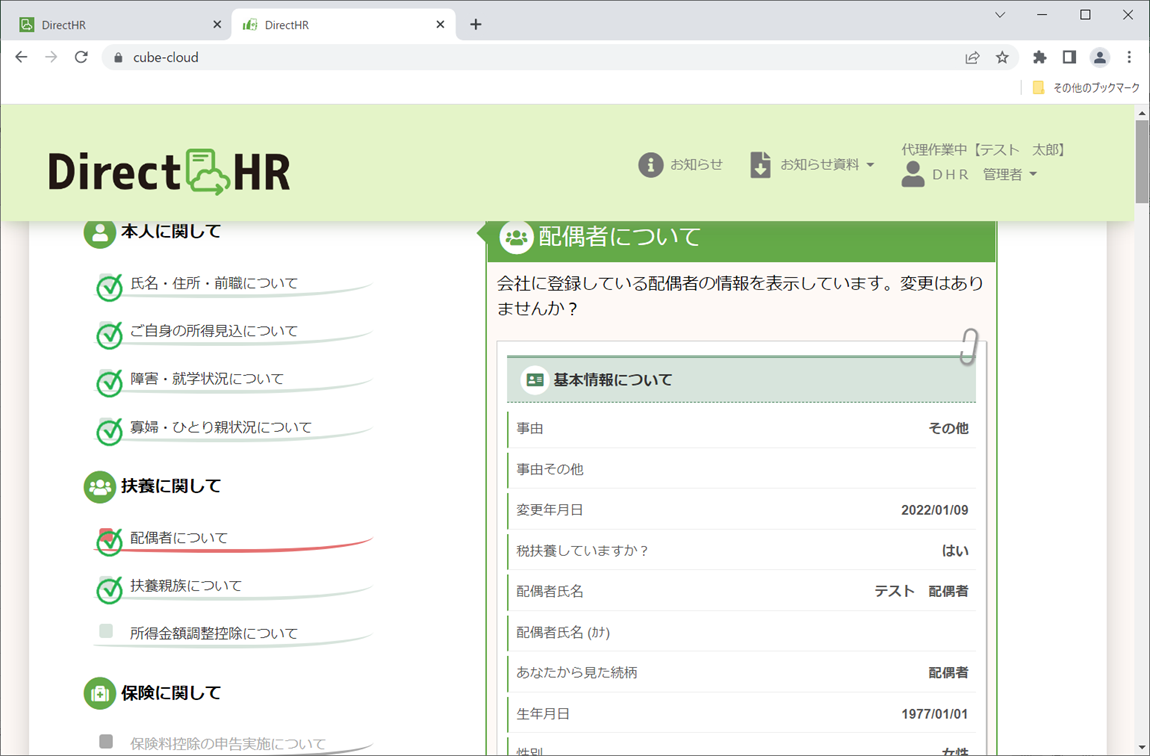Open 保険料控除の申告実施について item

[x=228, y=744]
